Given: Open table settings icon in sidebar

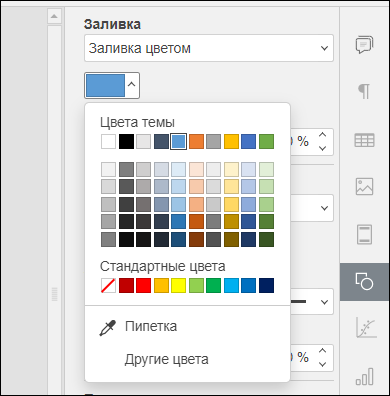Looking at the screenshot, I should [364, 140].
